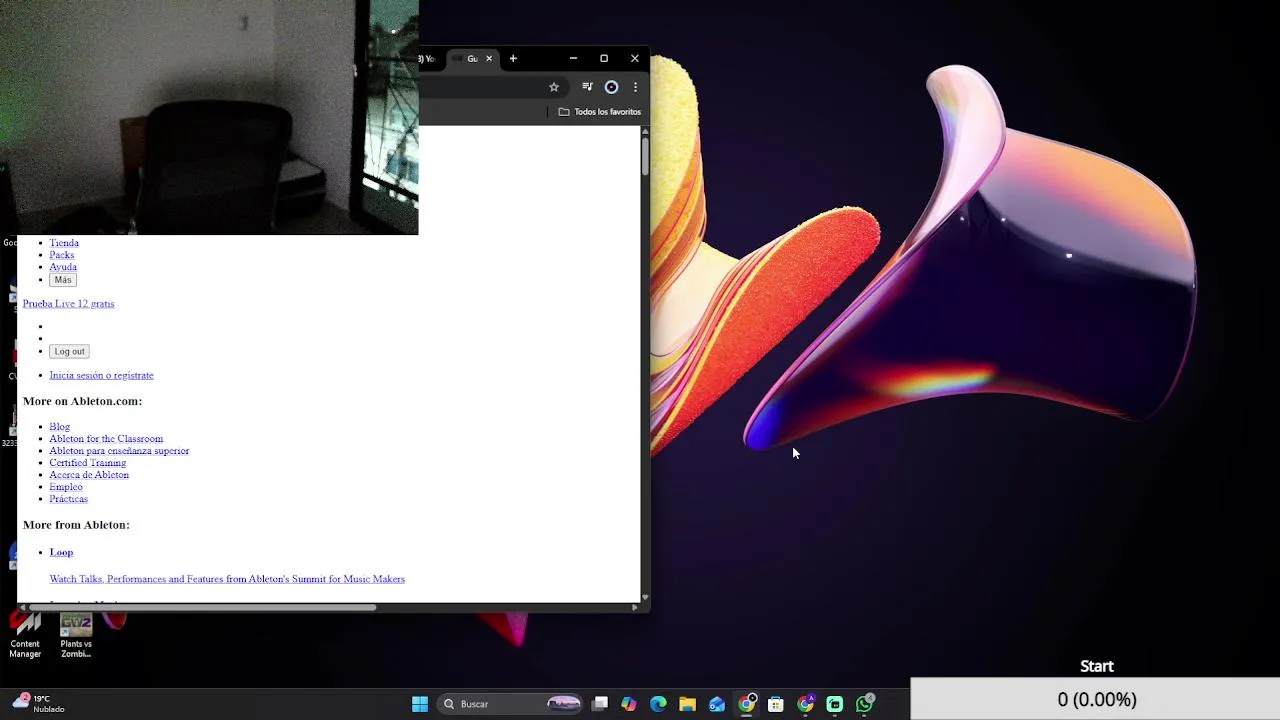Close the active 'Gu' tab
This screenshot has width=1280, height=720.
[489, 59]
